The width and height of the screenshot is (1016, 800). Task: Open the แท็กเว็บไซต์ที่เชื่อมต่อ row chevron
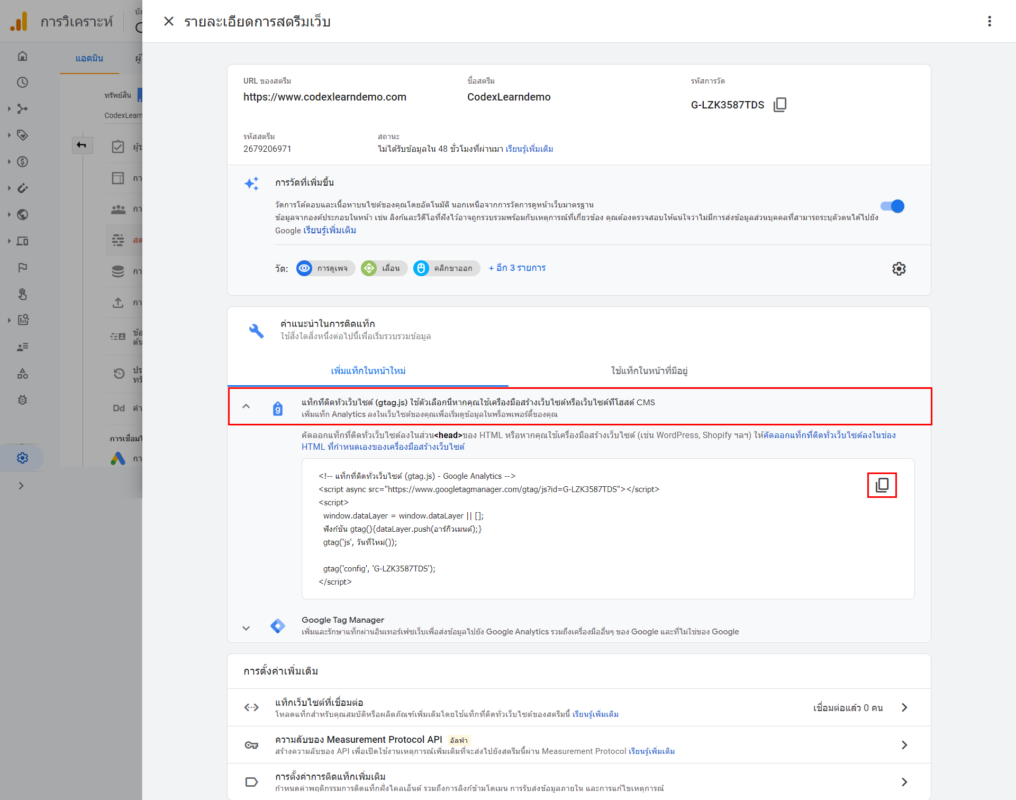[904, 707]
